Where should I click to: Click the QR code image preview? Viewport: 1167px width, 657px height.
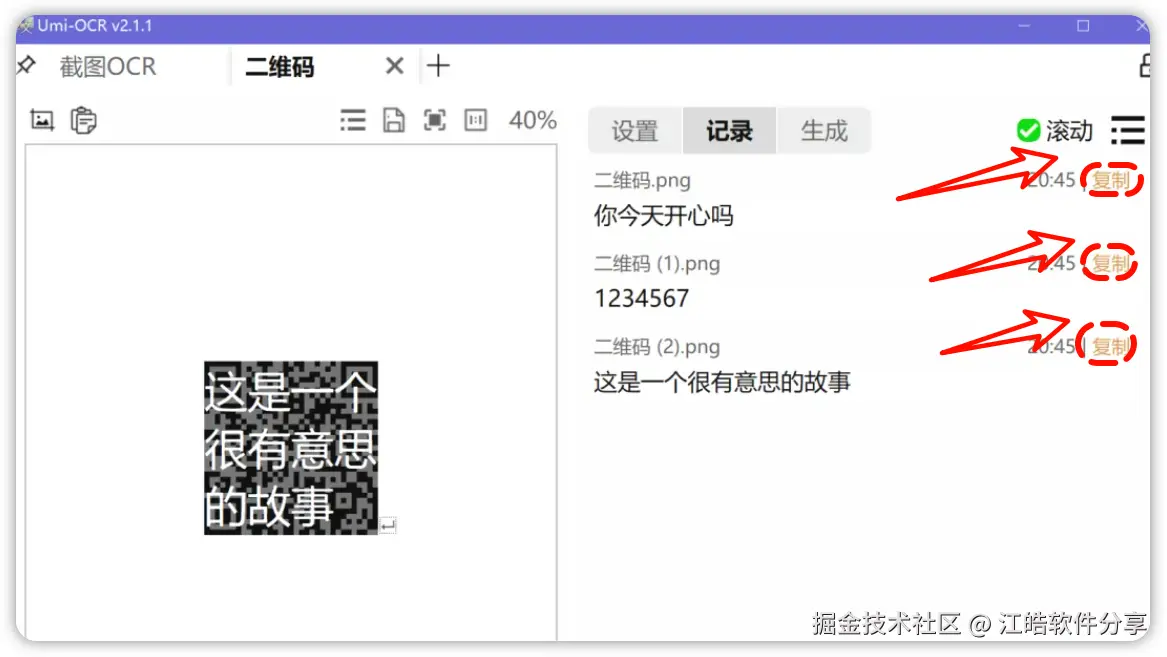pos(291,448)
